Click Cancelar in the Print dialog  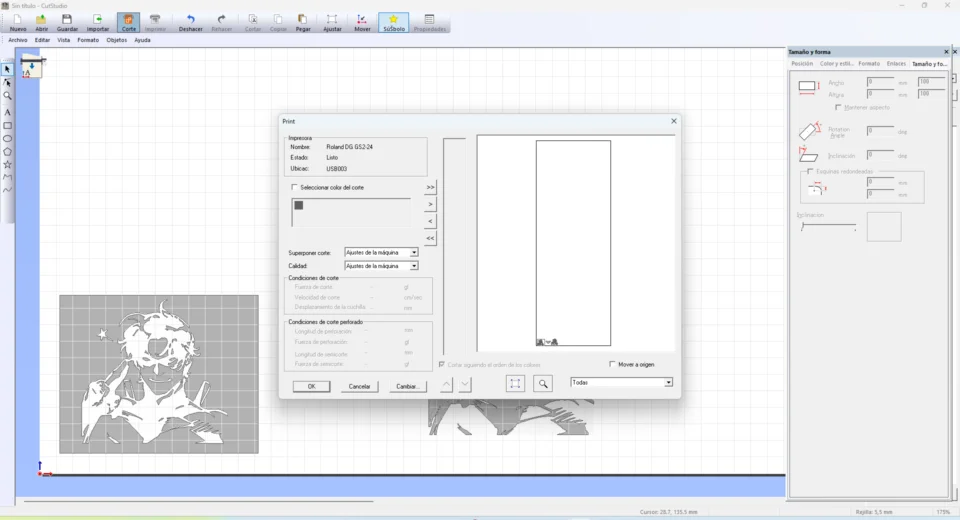tap(359, 386)
